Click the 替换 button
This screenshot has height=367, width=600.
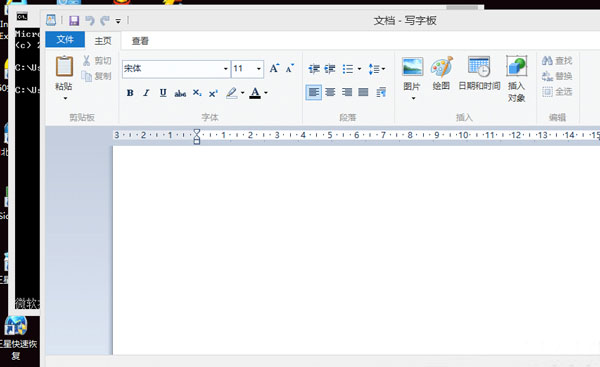557,76
